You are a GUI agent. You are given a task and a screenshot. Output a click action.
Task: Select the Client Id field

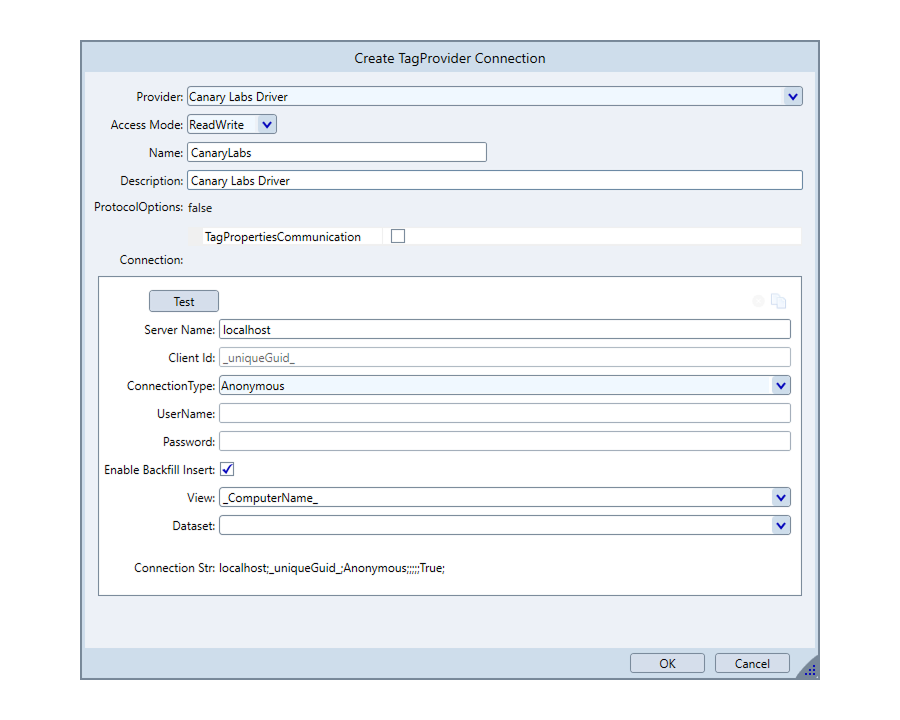click(504, 357)
